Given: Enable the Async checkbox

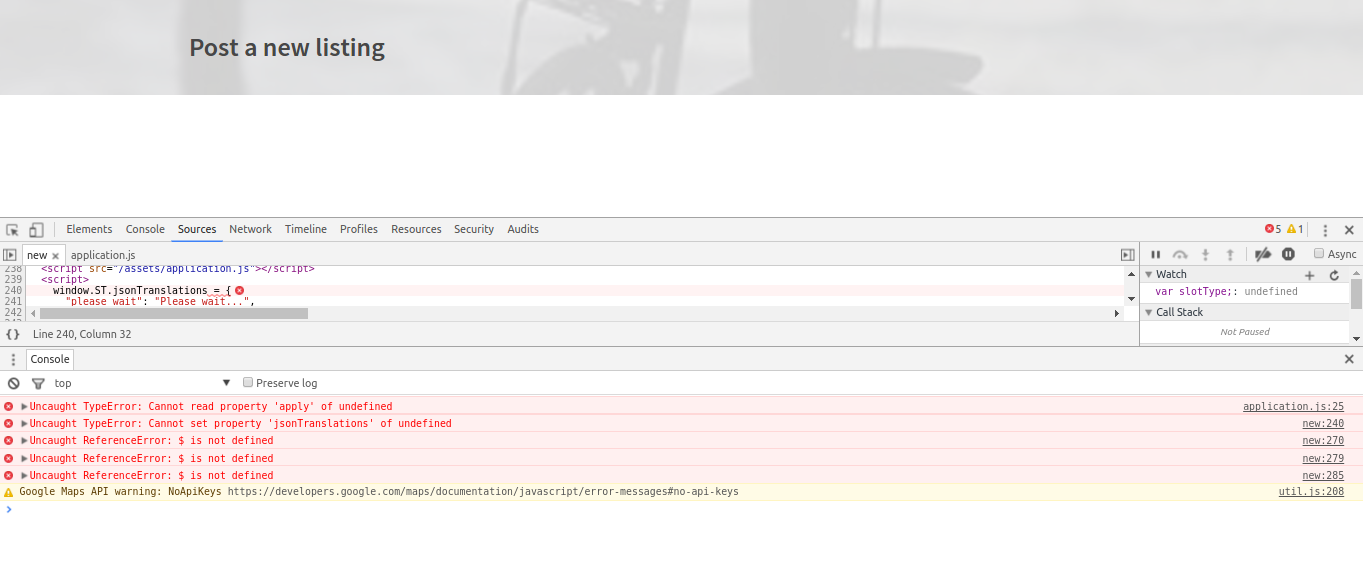Looking at the screenshot, I should [1319, 254].
